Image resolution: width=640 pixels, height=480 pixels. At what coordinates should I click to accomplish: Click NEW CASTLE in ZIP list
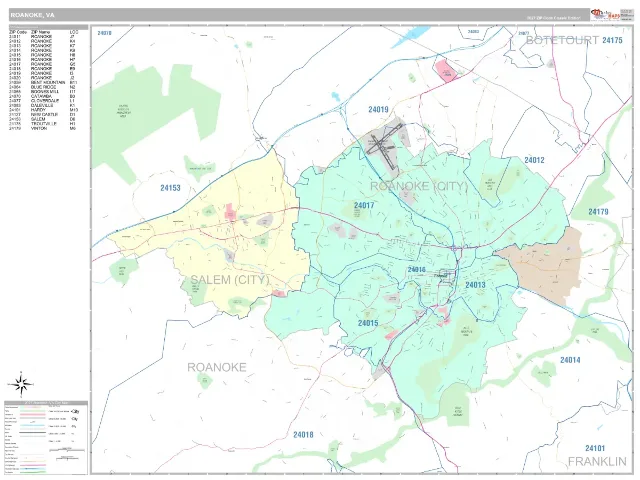coord(44,115)
